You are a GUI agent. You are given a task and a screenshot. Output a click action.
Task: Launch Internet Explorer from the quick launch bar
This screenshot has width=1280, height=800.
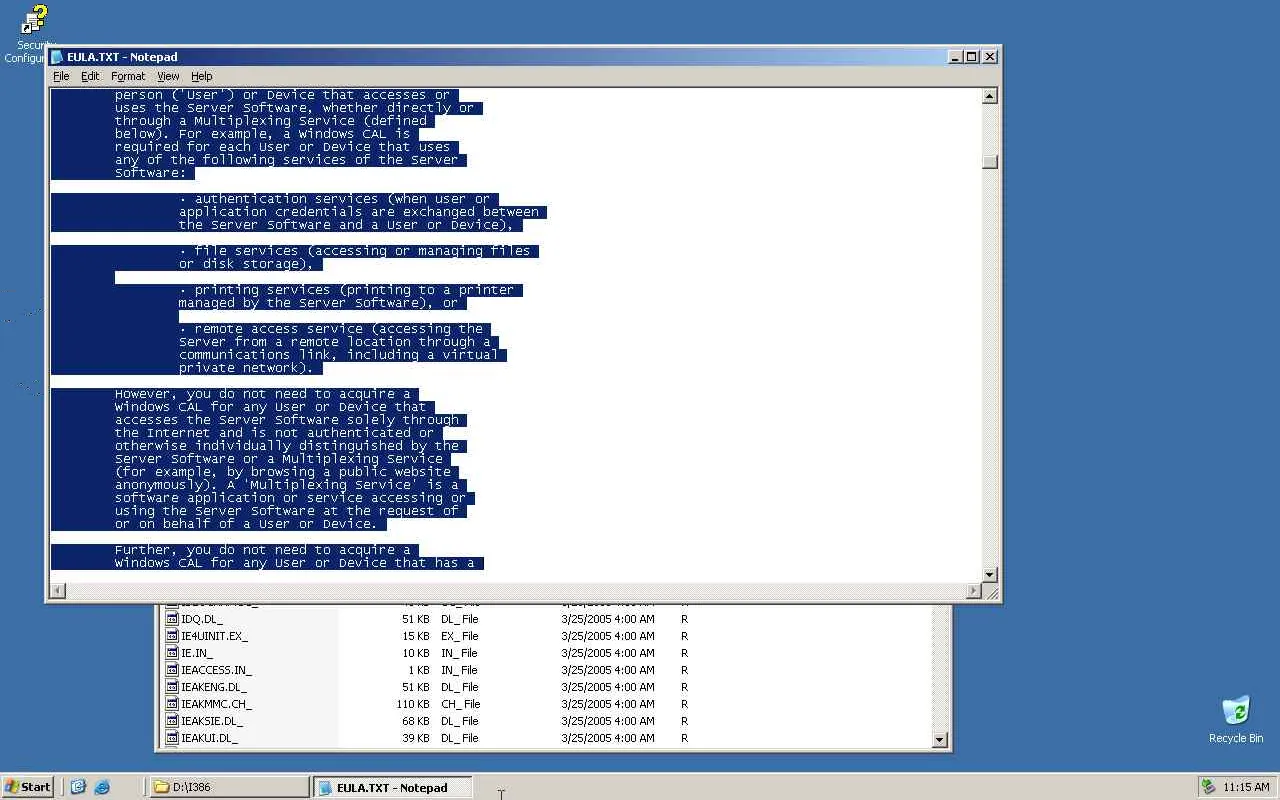point(102,787)
